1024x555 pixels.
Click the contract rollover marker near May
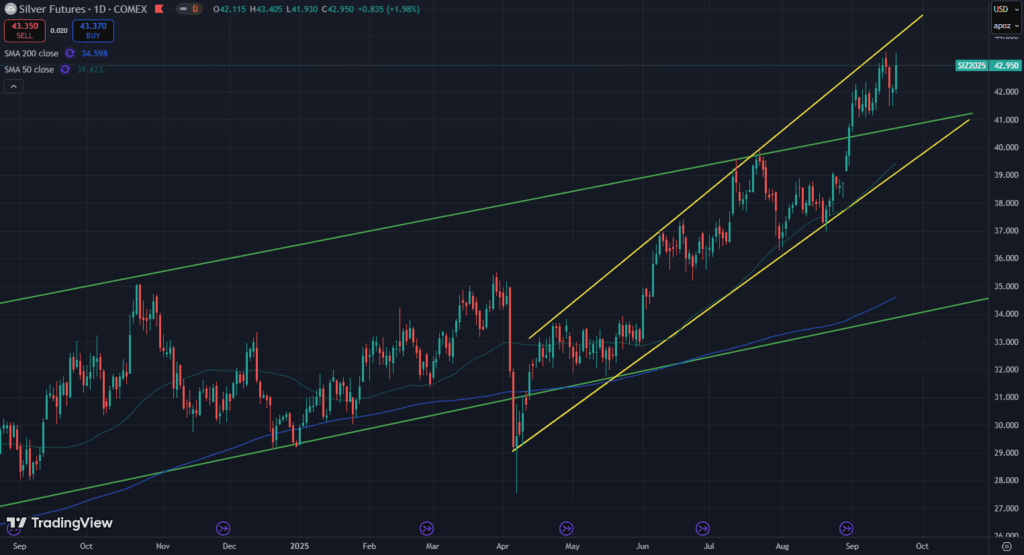click(566, 528)
